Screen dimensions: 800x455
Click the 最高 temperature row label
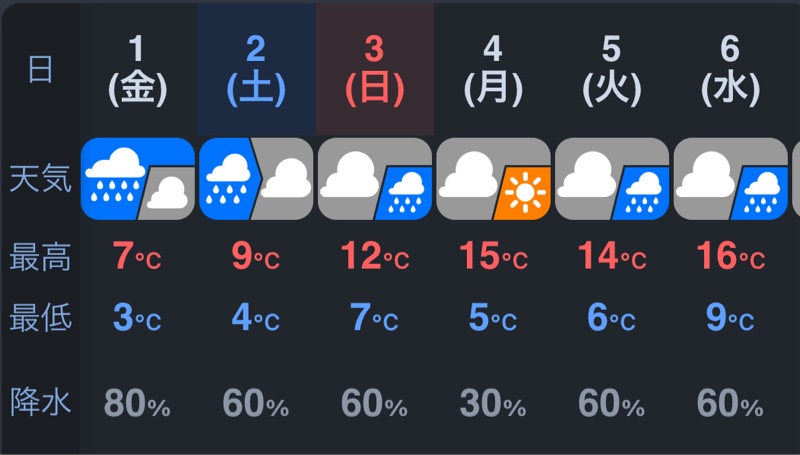tap(40, 257)
